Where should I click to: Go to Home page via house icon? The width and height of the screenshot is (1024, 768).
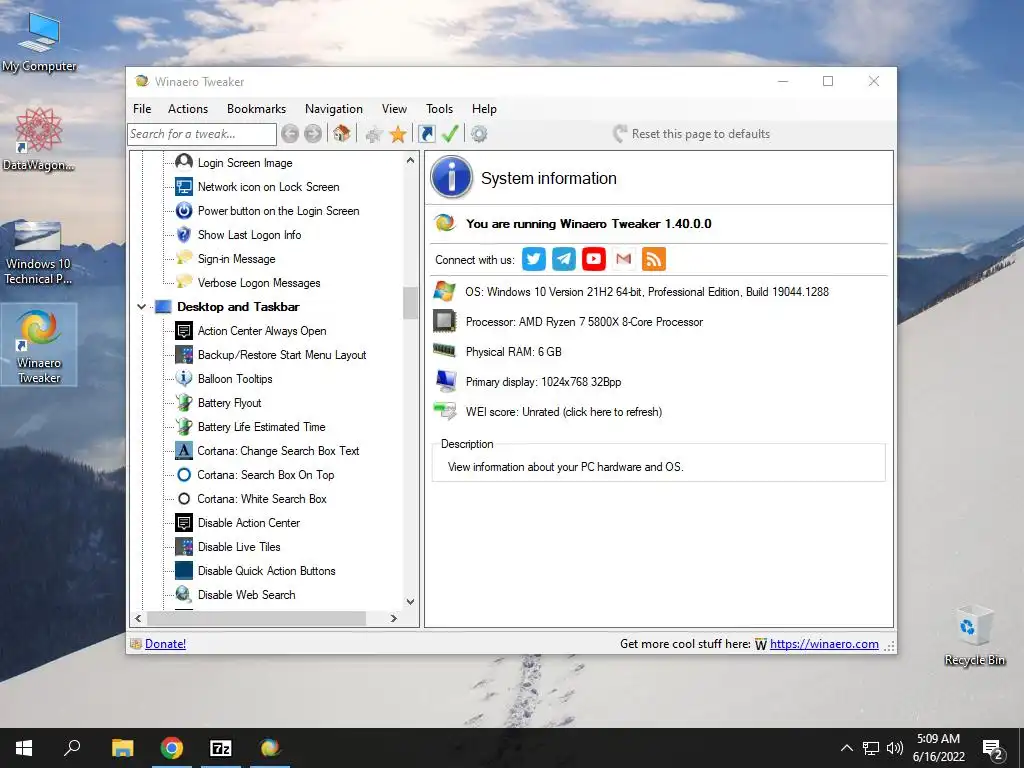tap(342, 134)
